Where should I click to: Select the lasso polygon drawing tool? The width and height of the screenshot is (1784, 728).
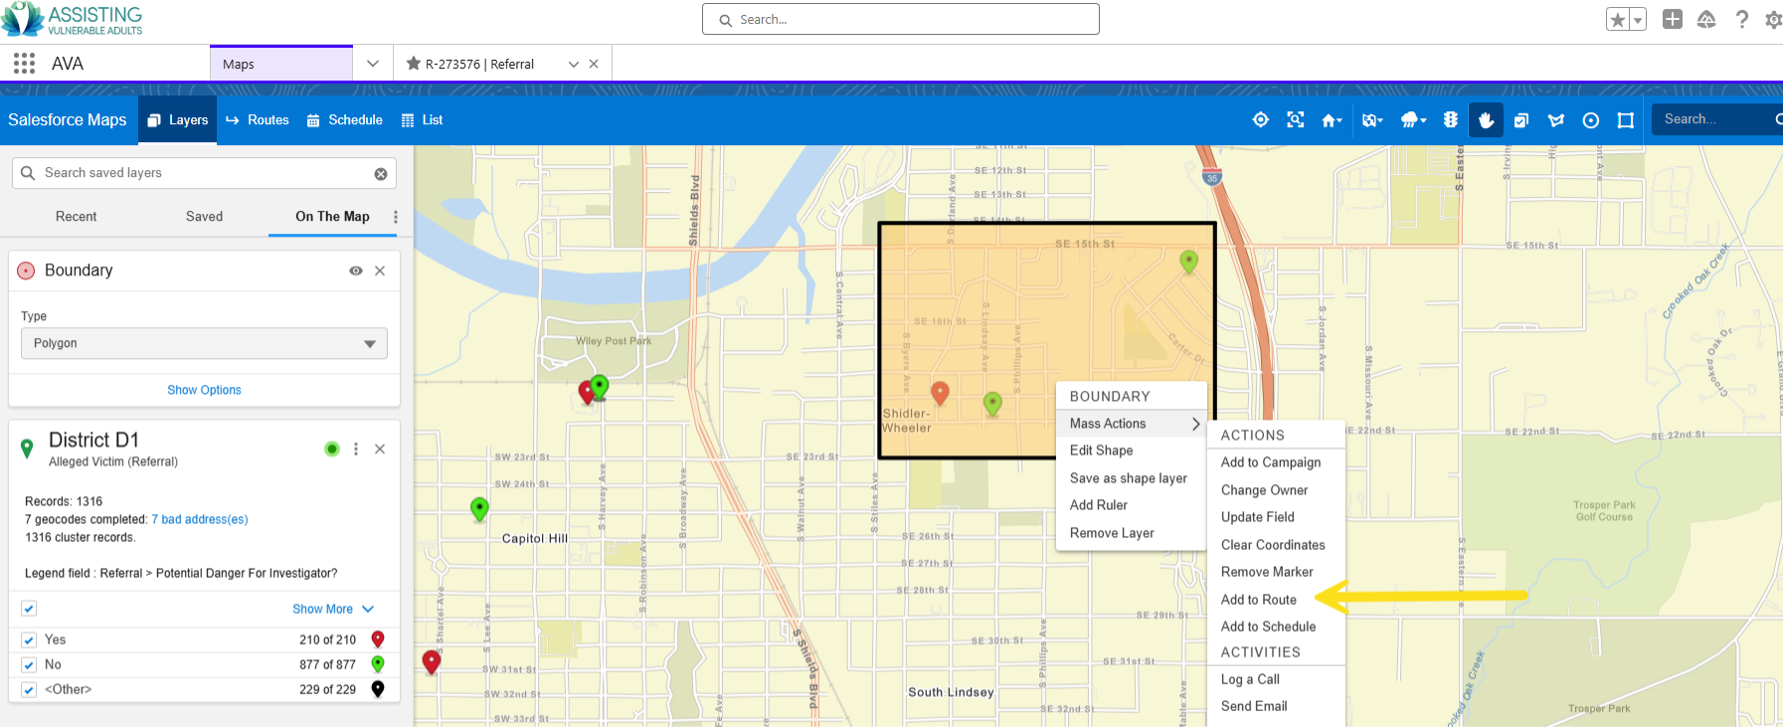coord(1556,120)
